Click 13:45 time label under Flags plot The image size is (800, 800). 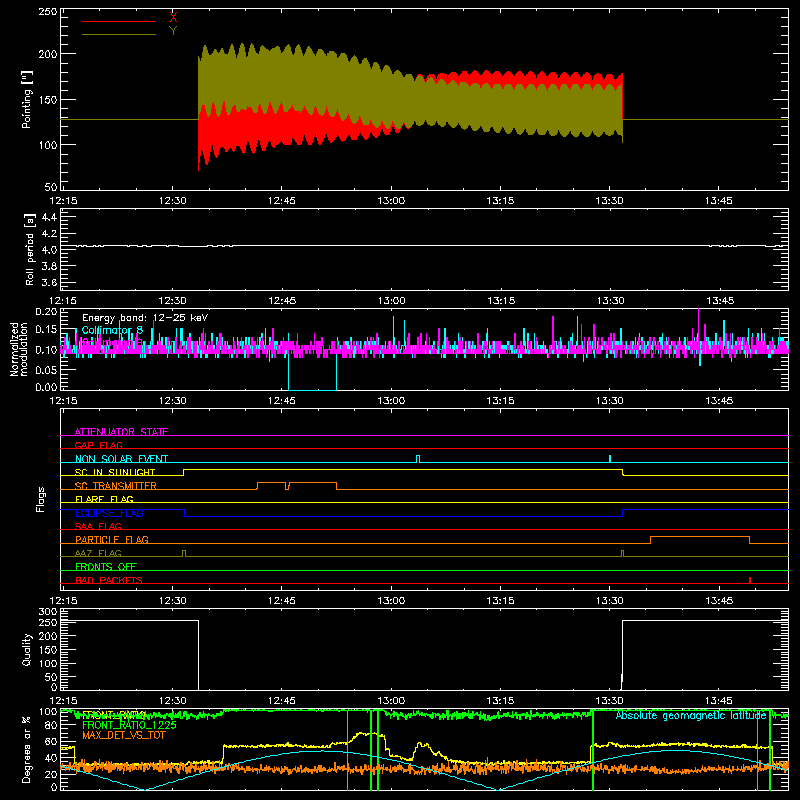point(718,601)
